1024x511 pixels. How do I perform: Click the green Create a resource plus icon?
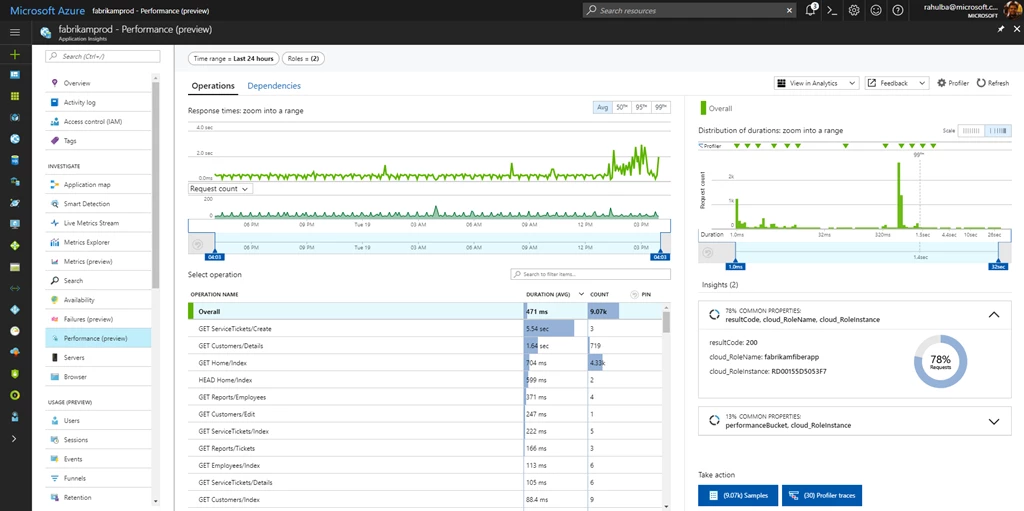[x=15, y=55]
